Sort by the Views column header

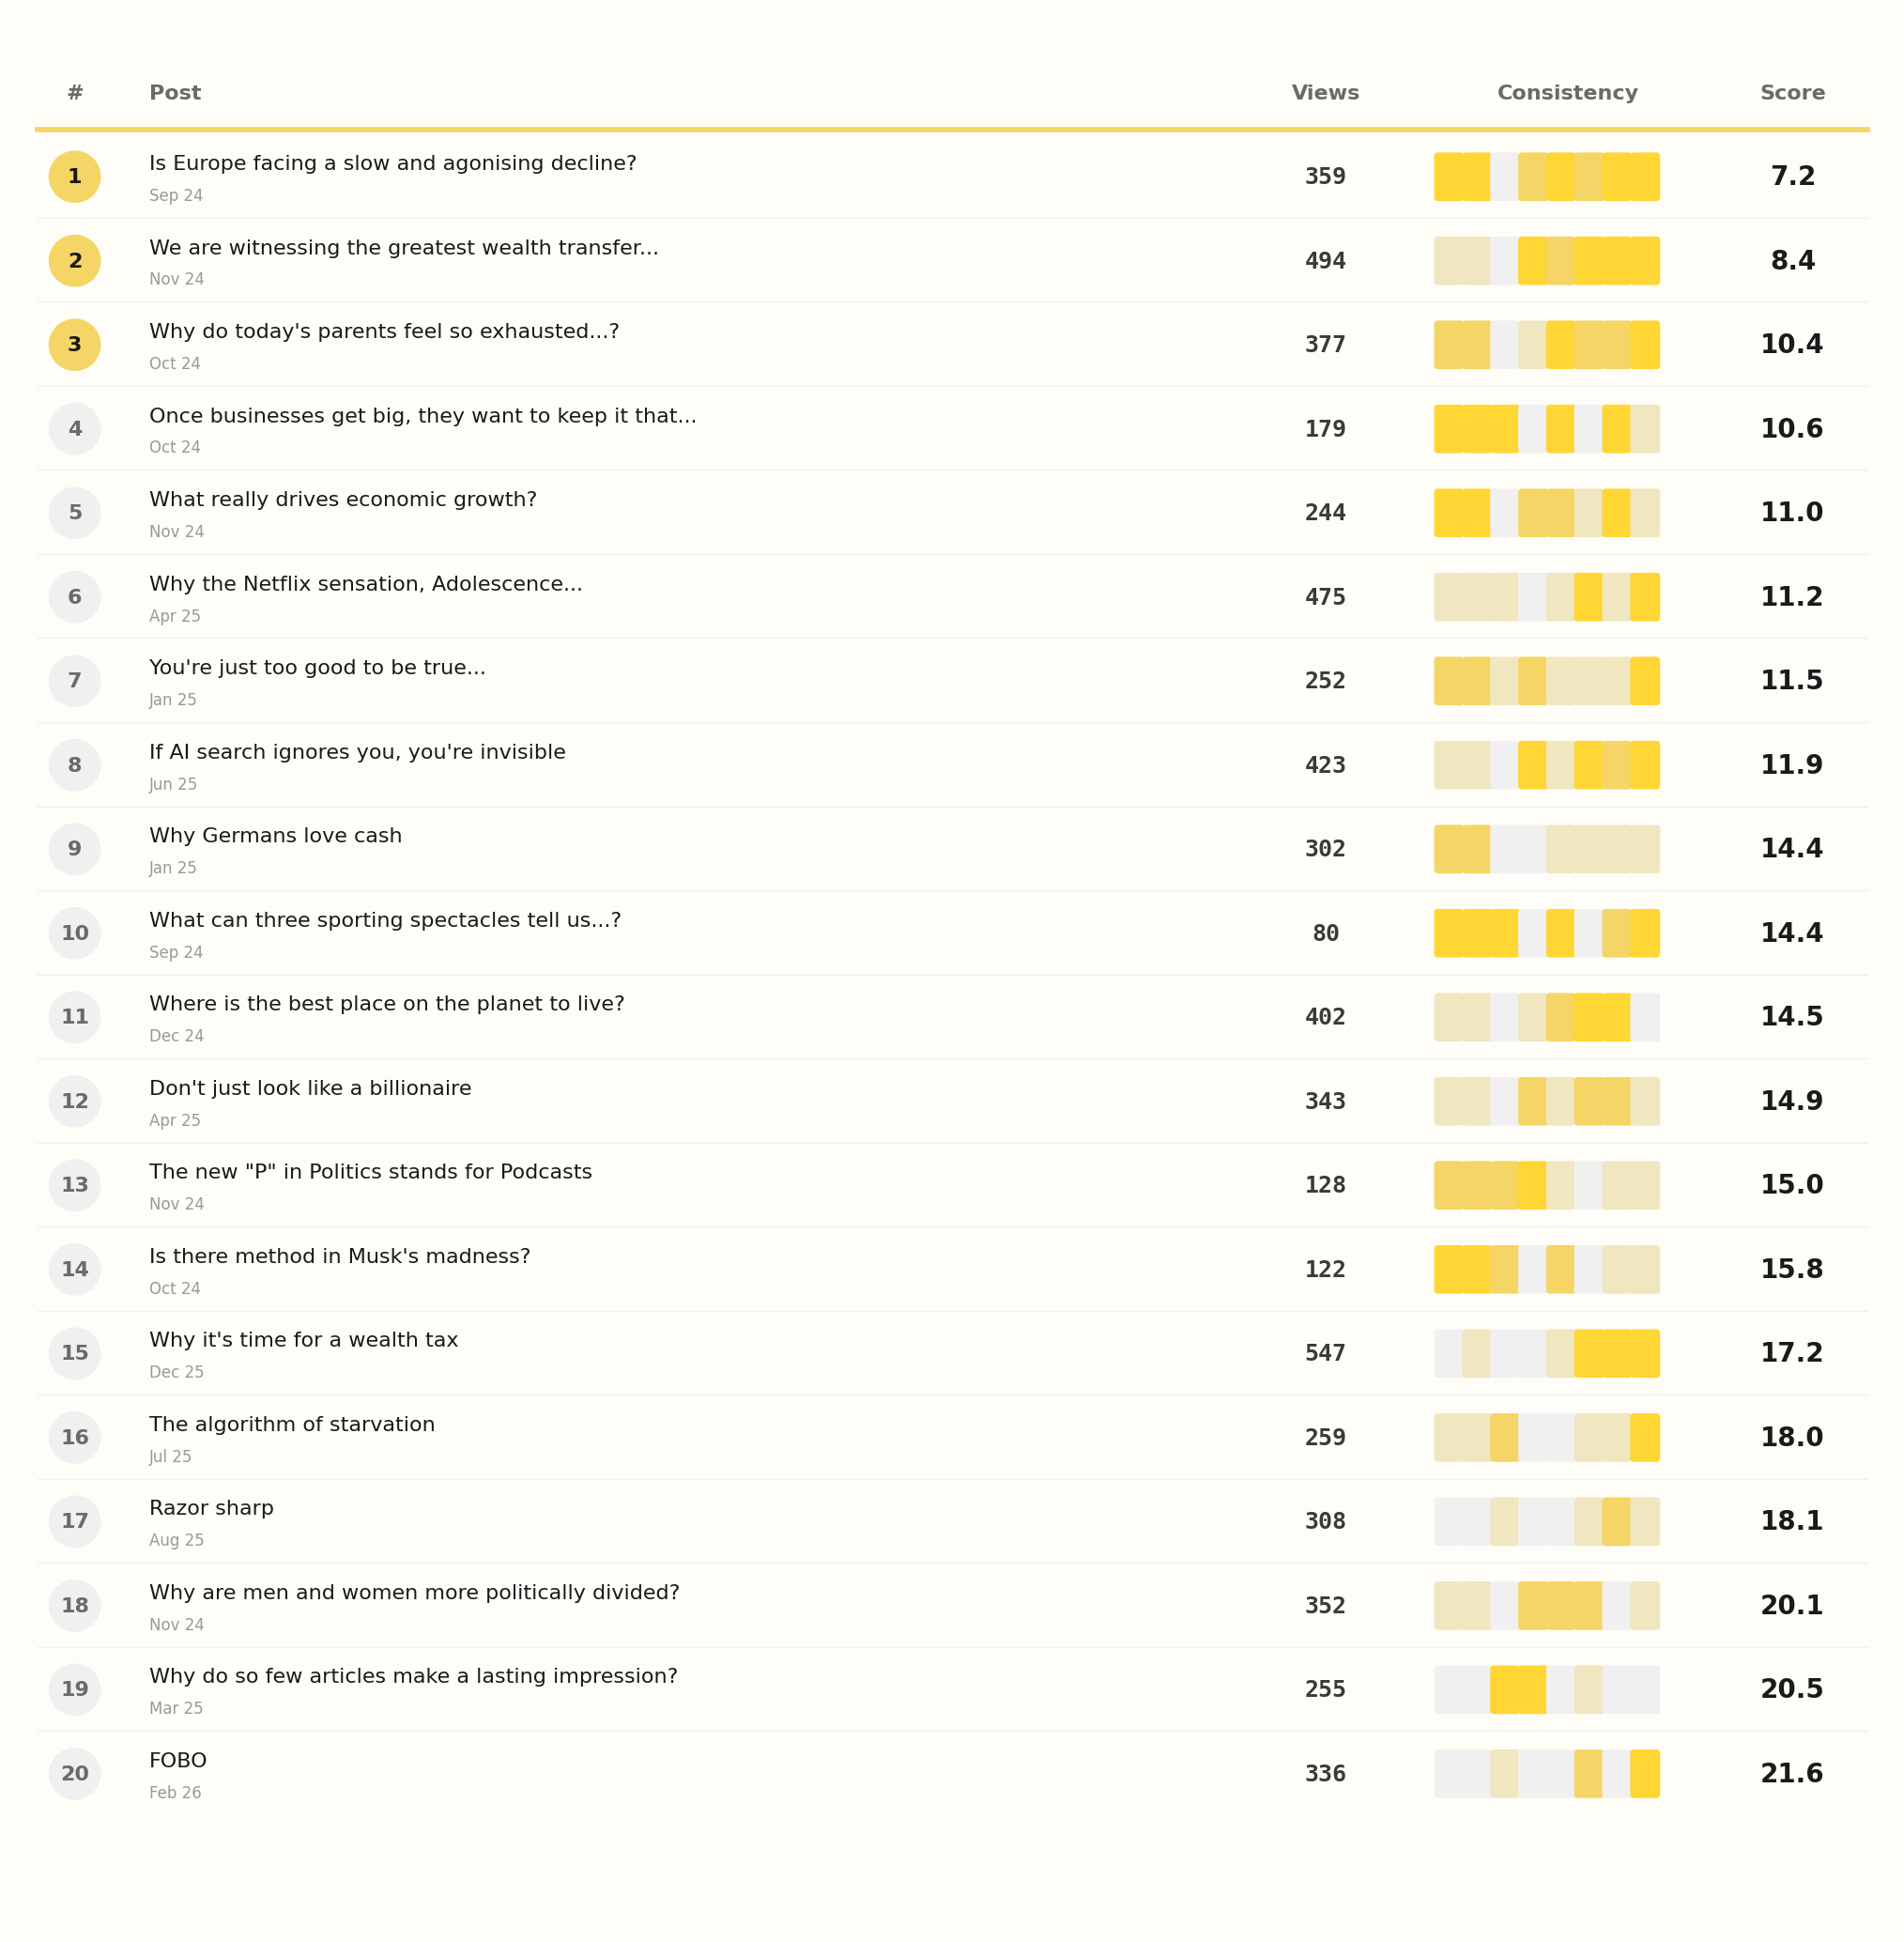(x=1325, y=93)
